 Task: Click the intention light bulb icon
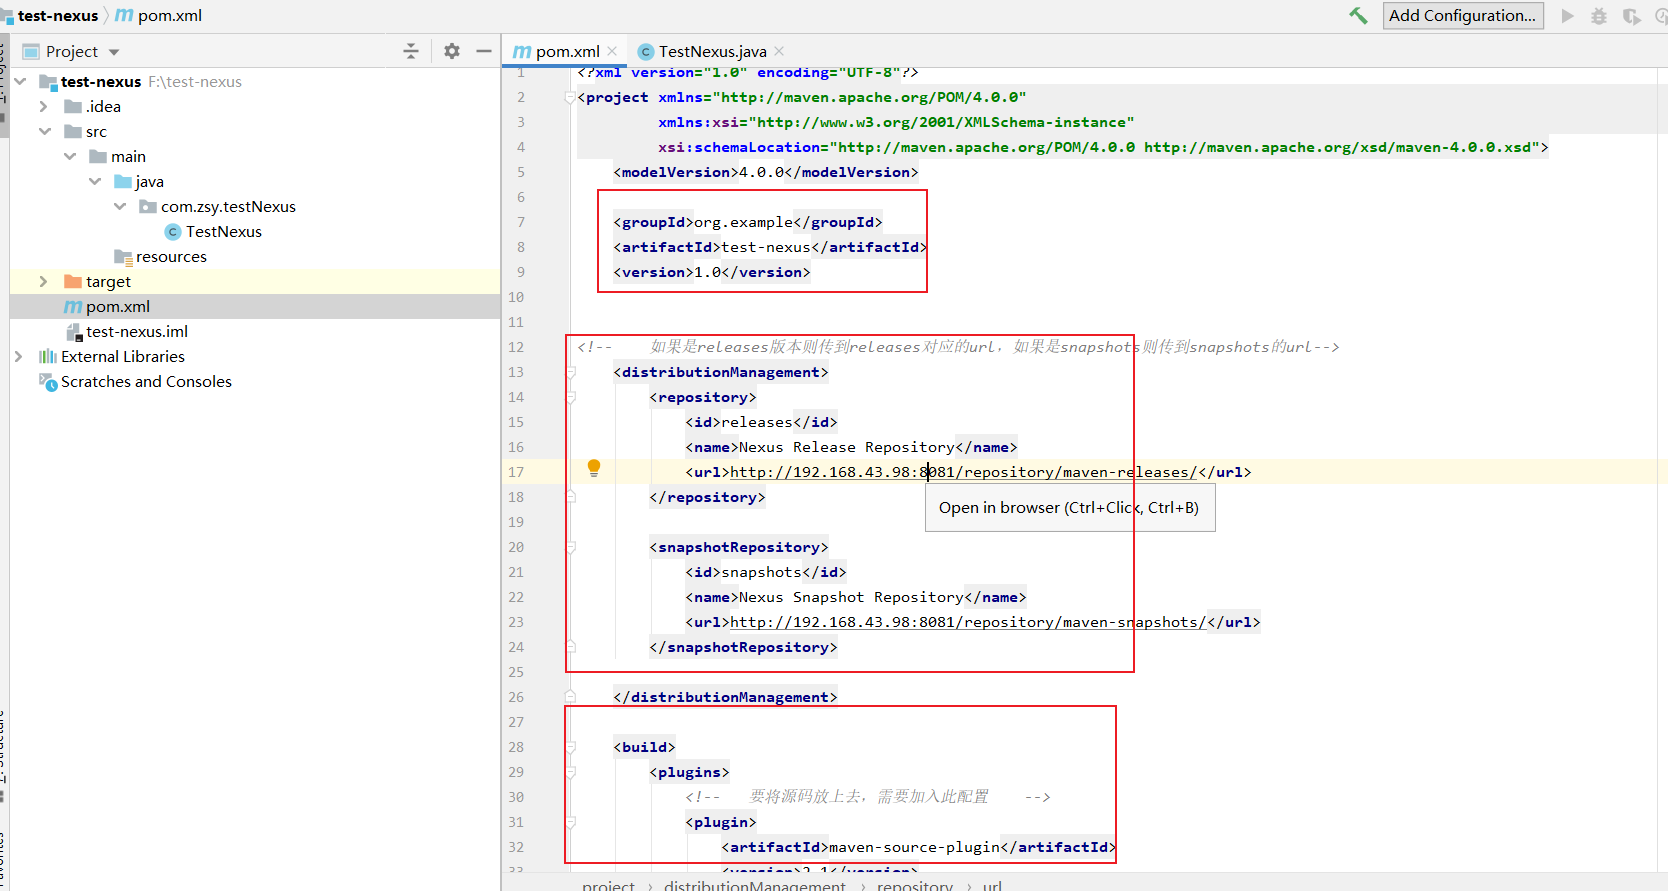[x=594, y=468]
